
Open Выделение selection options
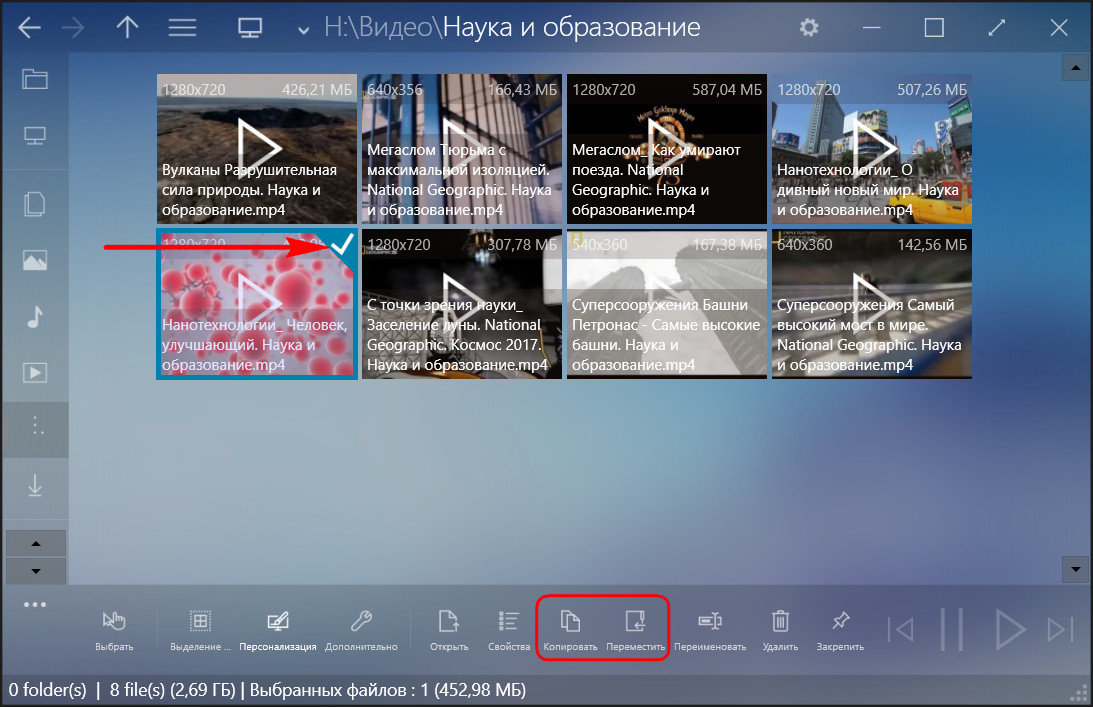click(200, 630)
